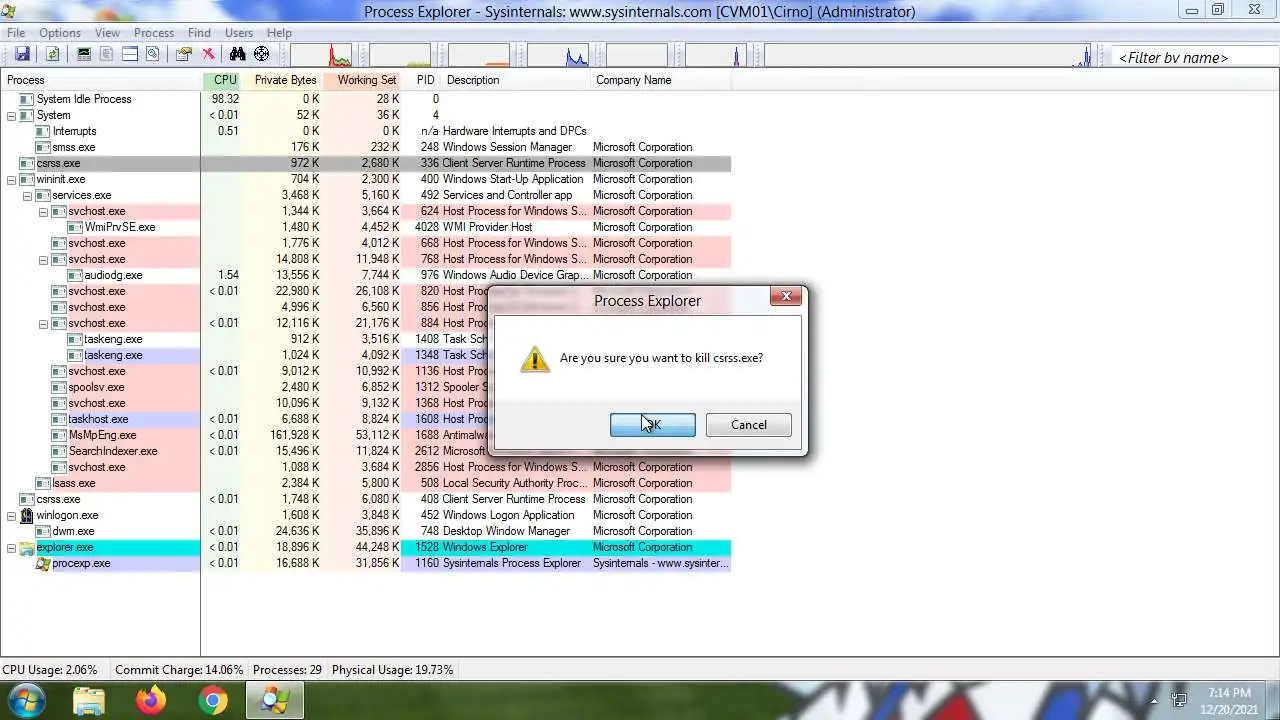
Task: Click the crosshair Find Window's Process icon
Action: [x=261, y=54]
